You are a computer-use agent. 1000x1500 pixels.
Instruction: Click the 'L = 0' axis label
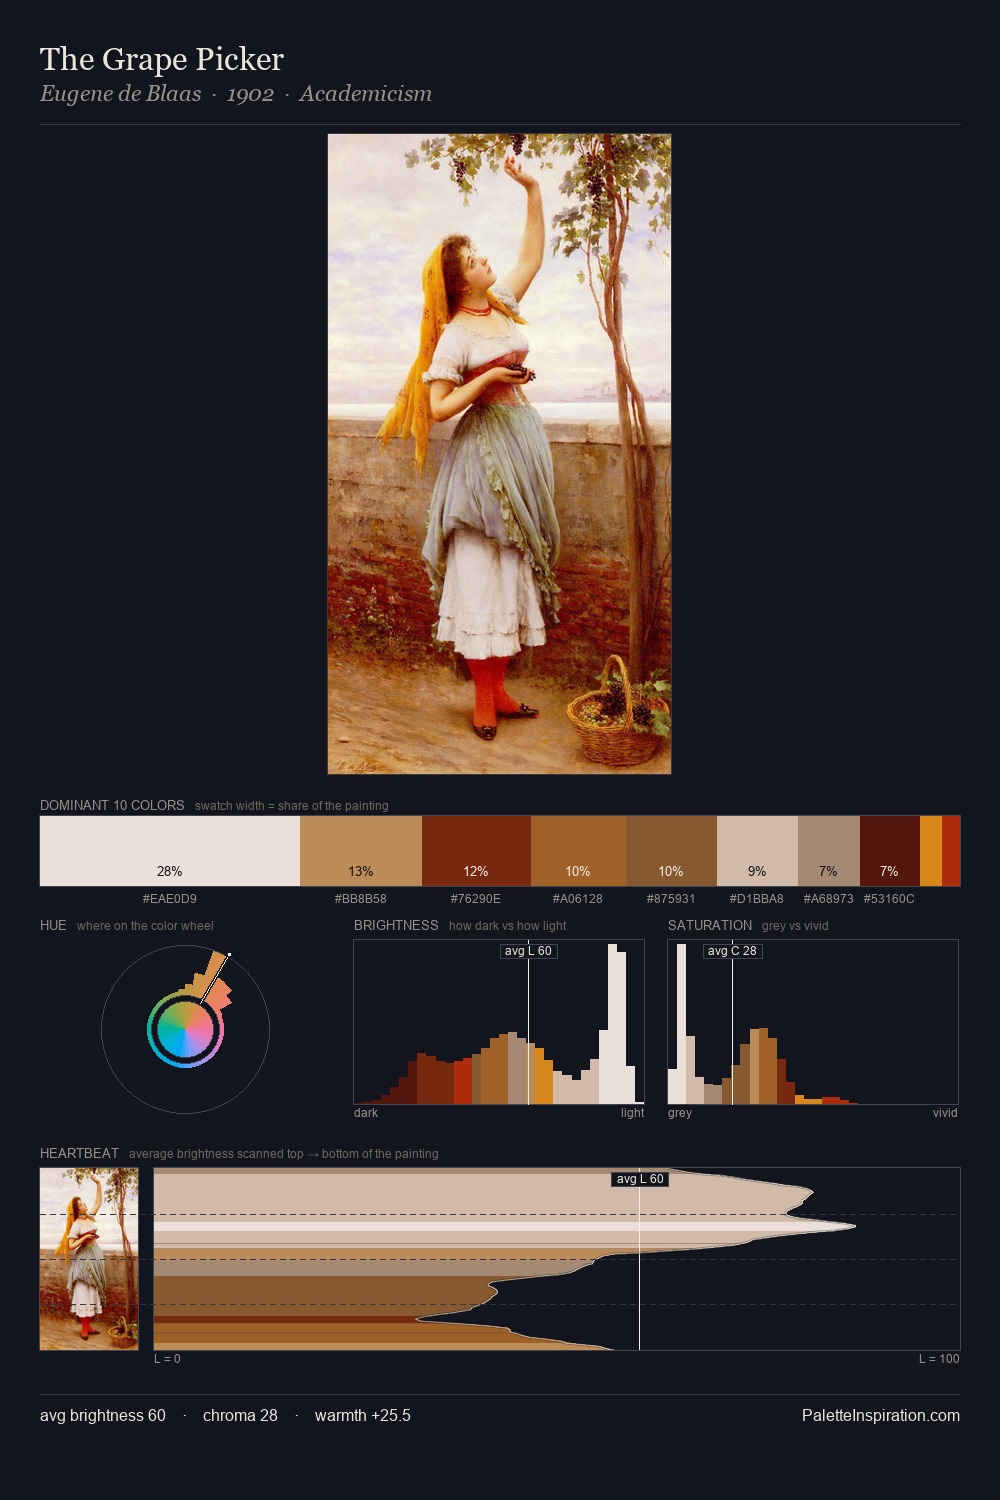[x=167, y=1359]
